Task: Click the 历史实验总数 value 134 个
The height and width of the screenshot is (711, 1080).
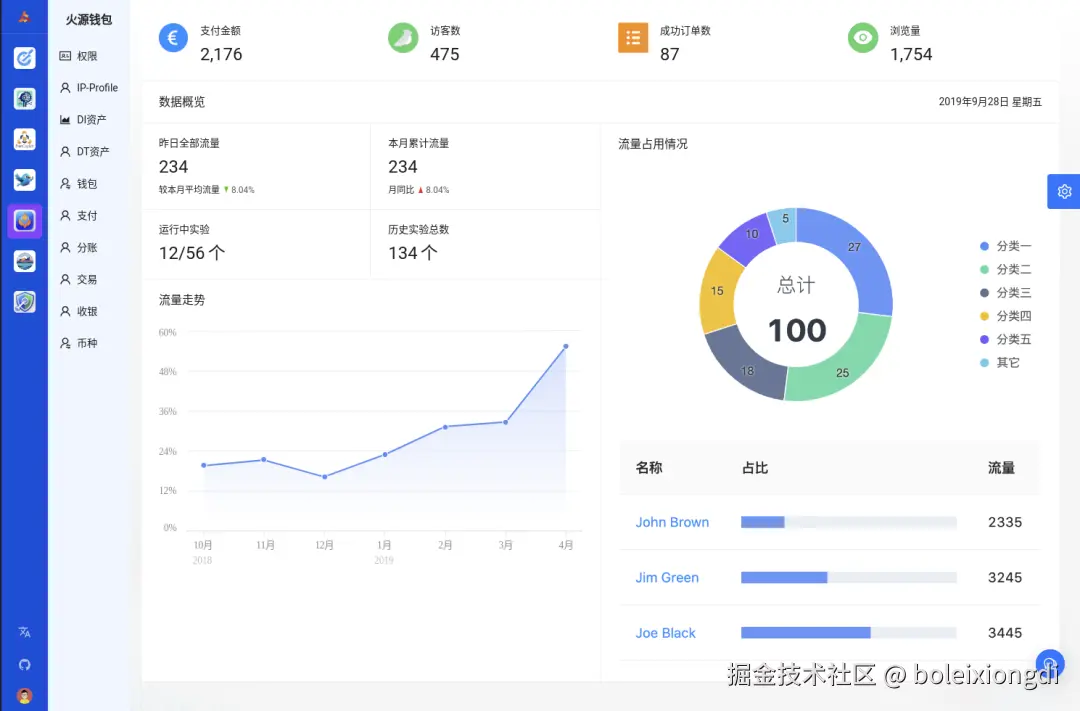Action: coord(413,253)
